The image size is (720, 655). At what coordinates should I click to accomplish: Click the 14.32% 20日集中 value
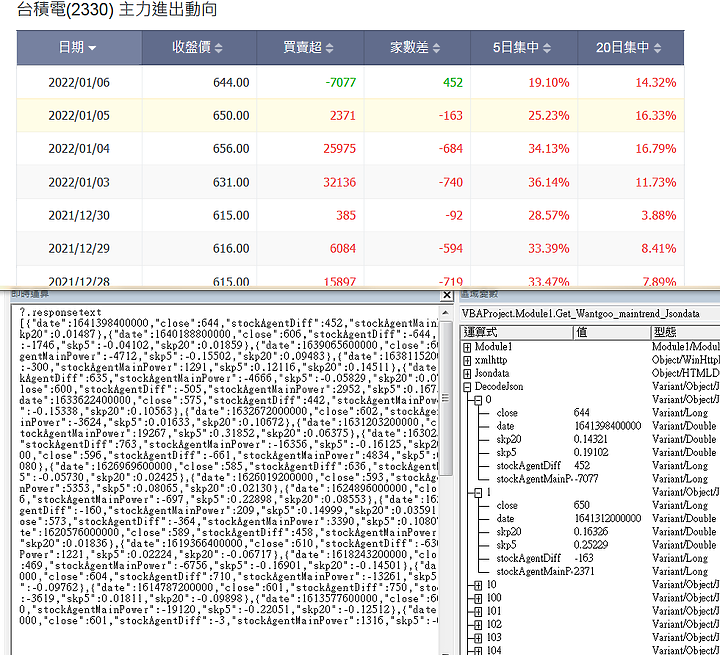(x=656, y=83)
